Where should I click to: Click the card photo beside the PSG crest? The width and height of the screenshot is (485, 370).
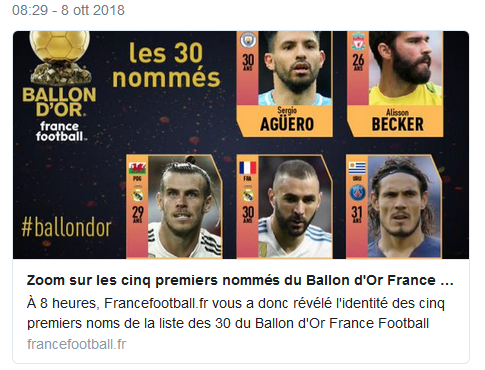pyautogui.click(x=405, y=207)
